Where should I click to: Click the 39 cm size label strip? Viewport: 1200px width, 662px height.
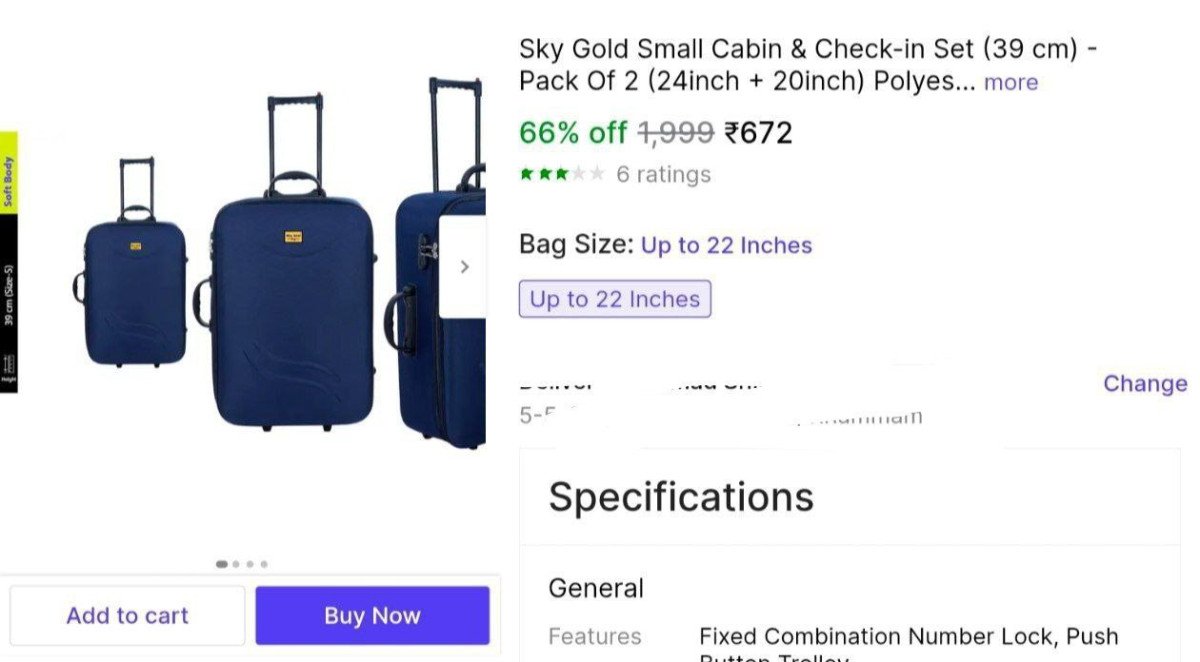click(x=9, y=295)
